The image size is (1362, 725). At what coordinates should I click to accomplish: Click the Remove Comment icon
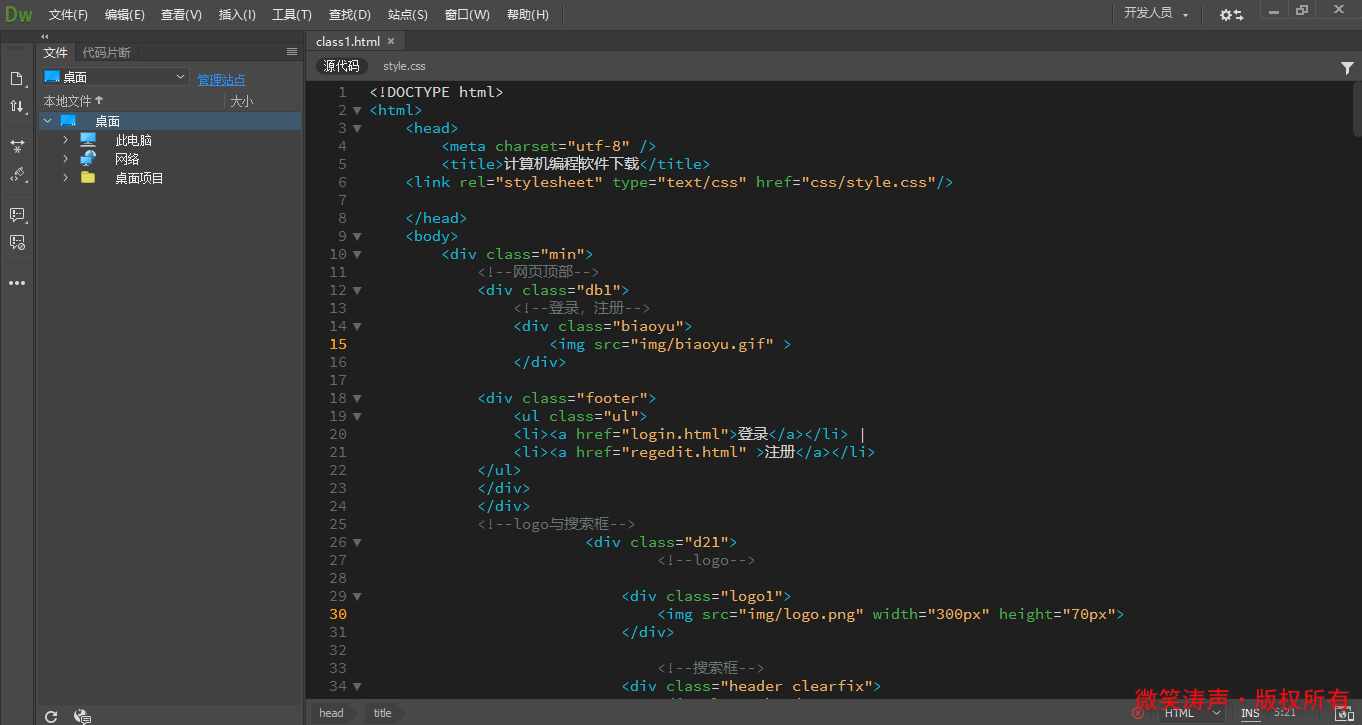point(16,242)
